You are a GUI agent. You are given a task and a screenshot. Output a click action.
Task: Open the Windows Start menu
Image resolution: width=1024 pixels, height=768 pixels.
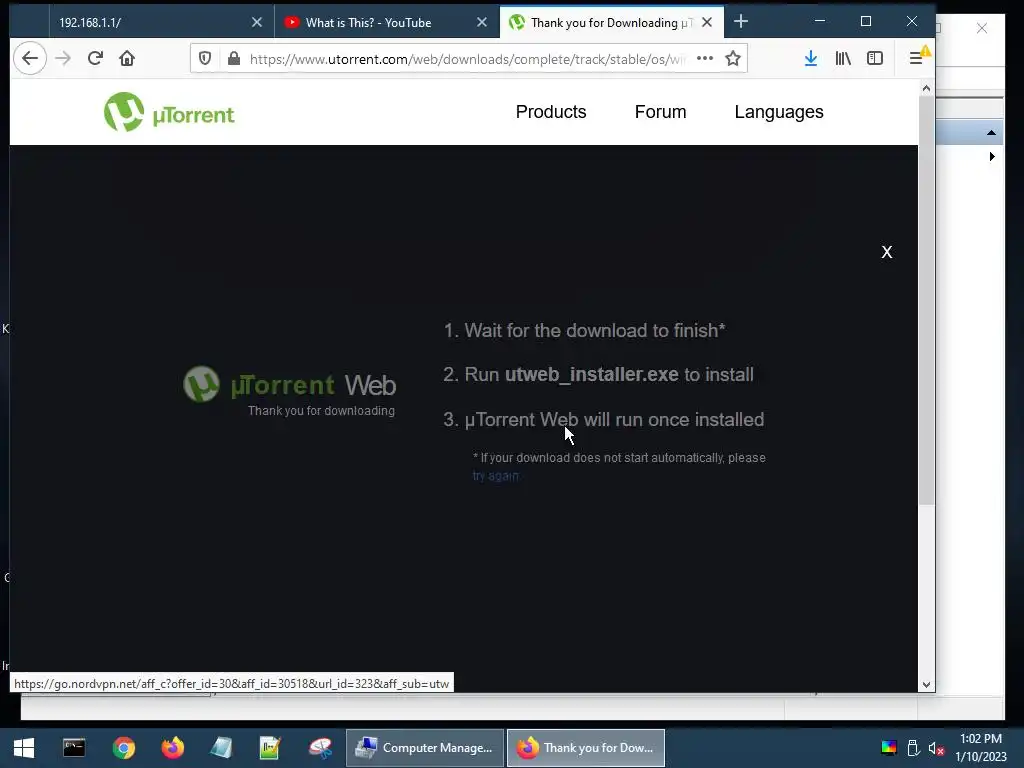click(24, 748)
